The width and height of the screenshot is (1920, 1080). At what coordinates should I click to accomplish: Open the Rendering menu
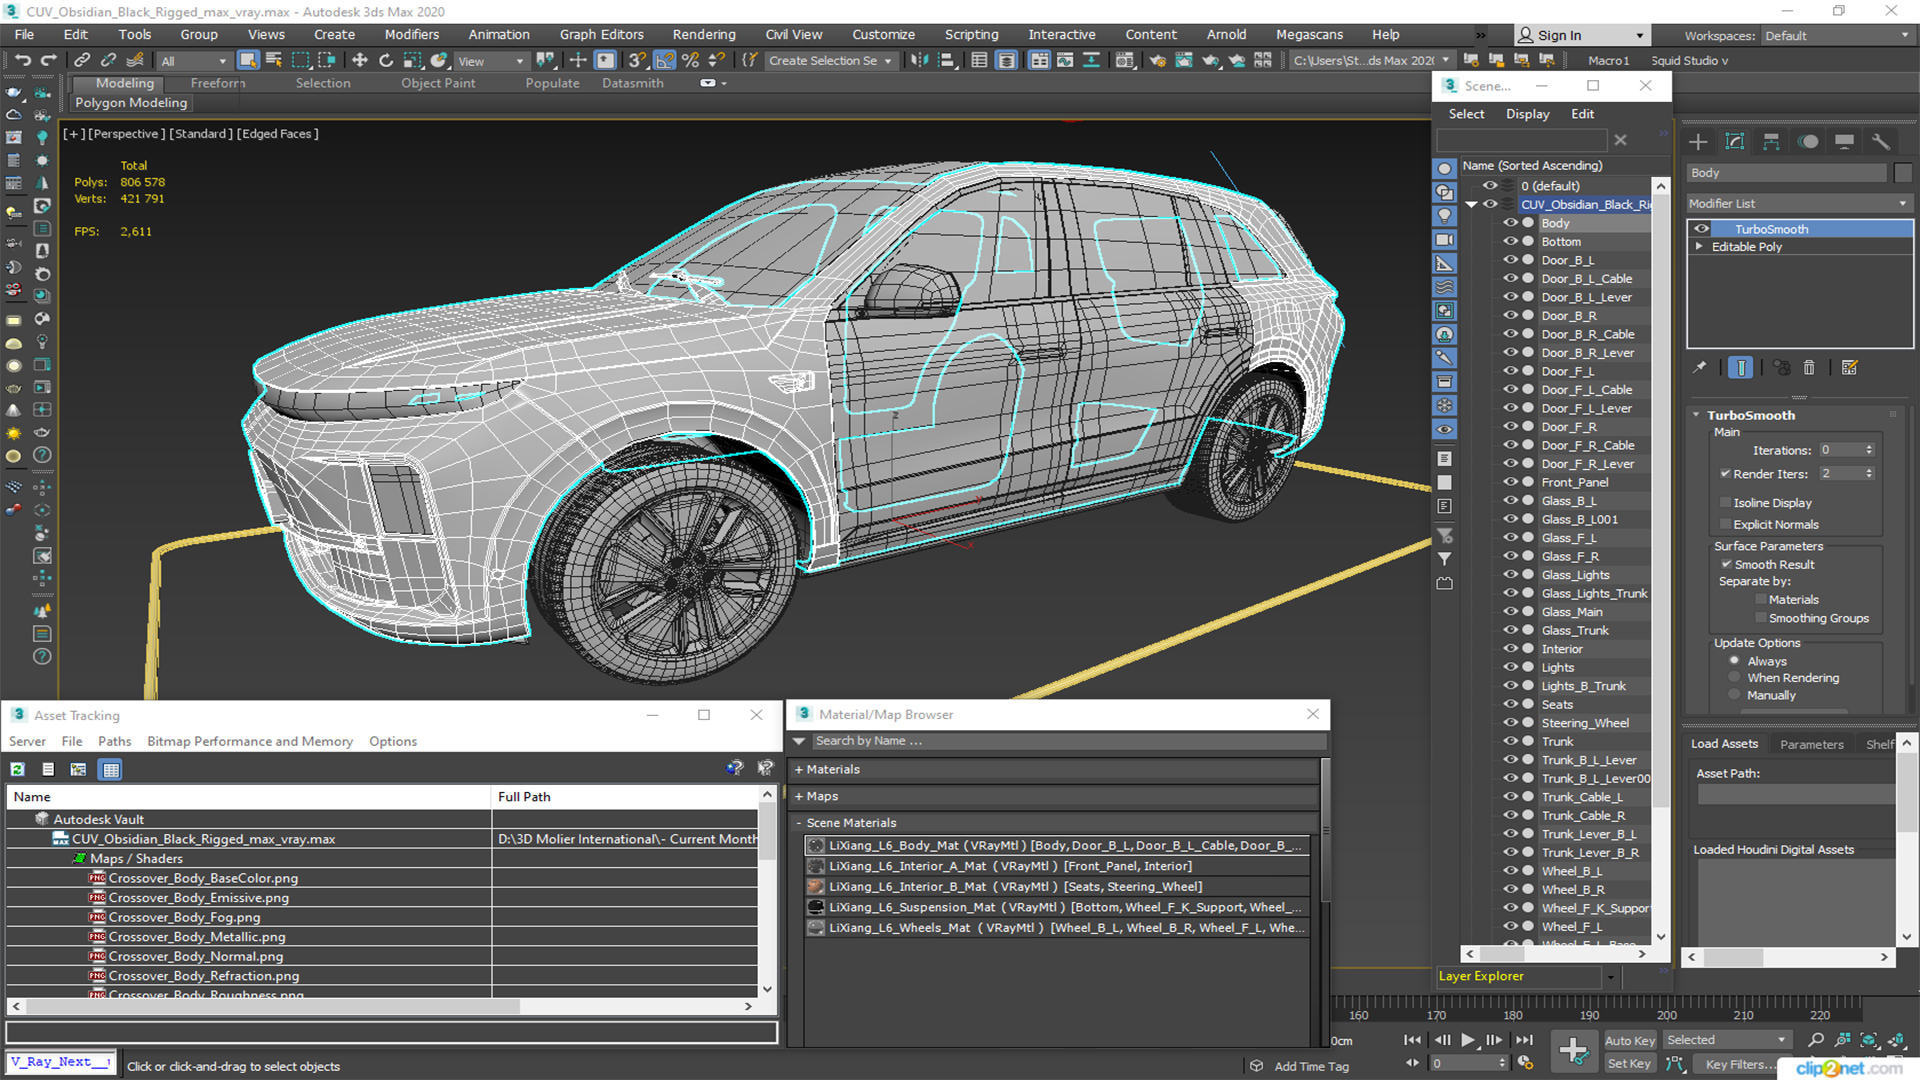point(703,34)
